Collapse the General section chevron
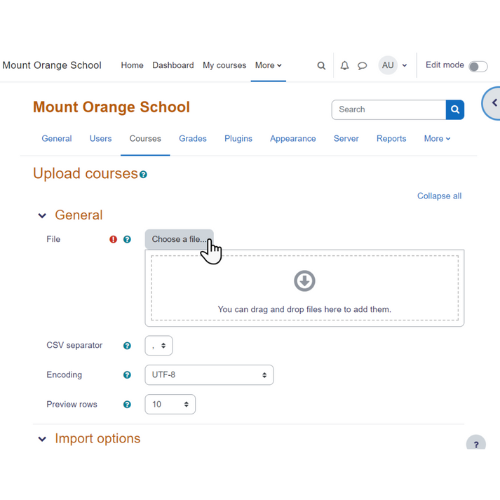This screenshot has width=500, height=500. 42,216
